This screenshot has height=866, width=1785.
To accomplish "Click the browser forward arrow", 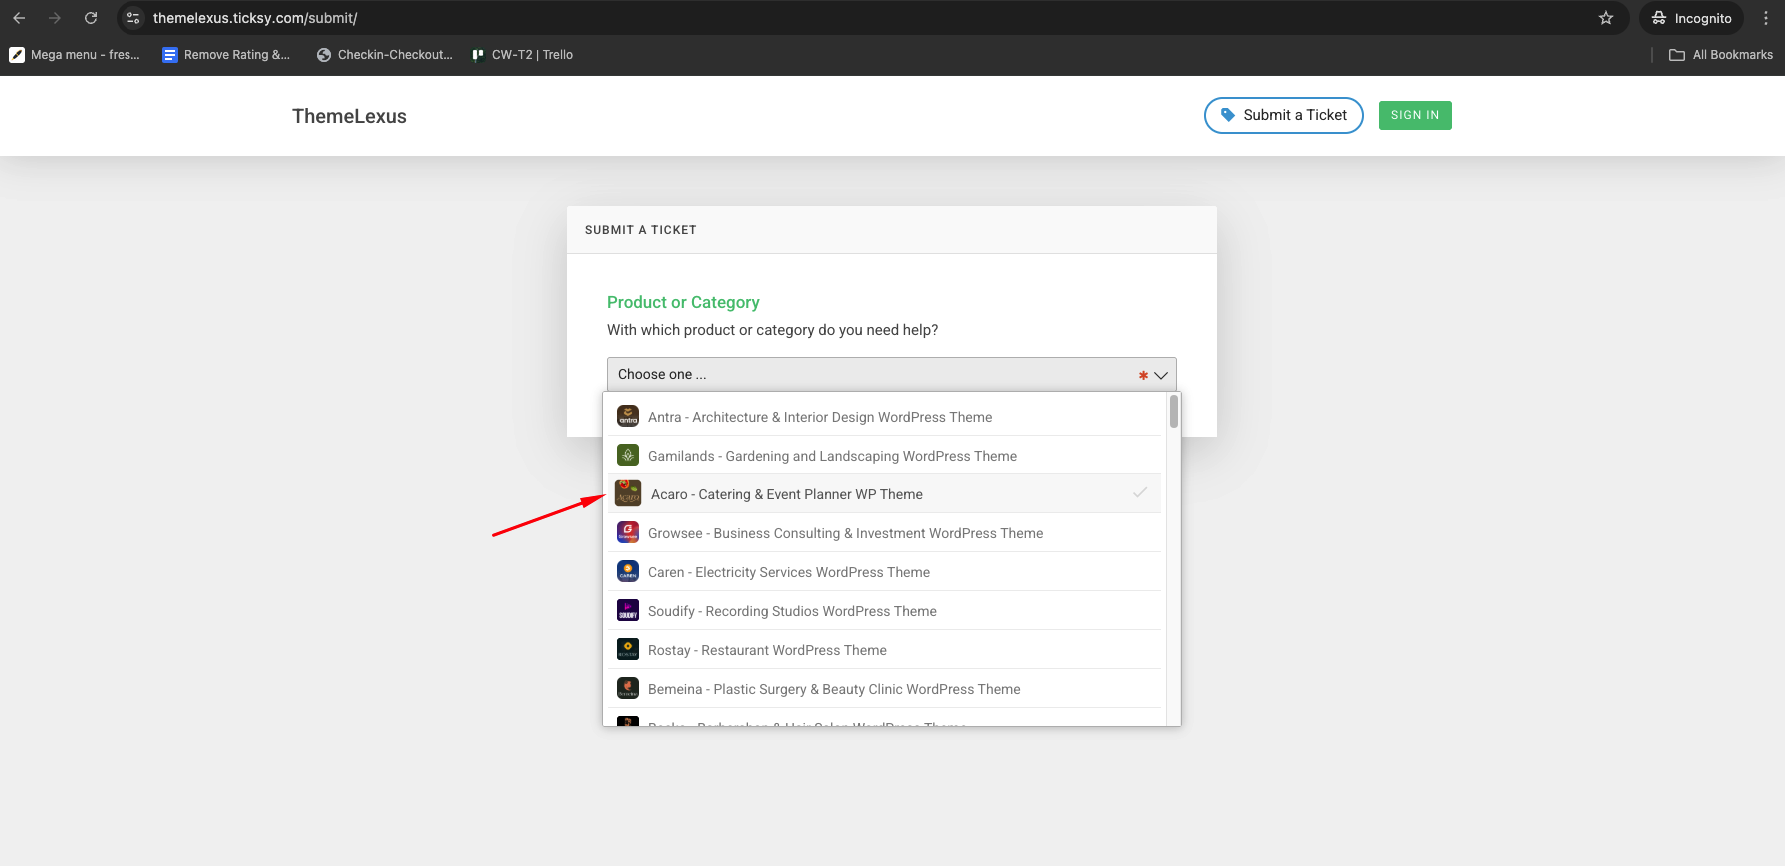I will [x=55, y=18].
